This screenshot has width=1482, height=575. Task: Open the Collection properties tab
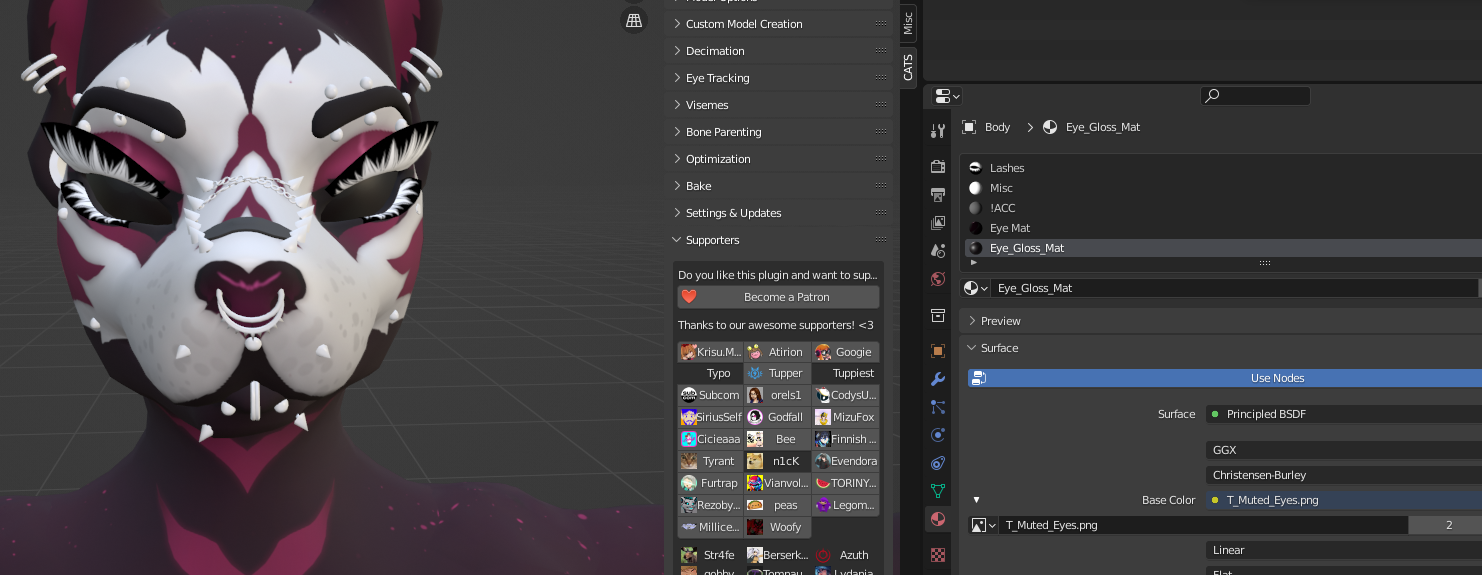coord(938,316)
